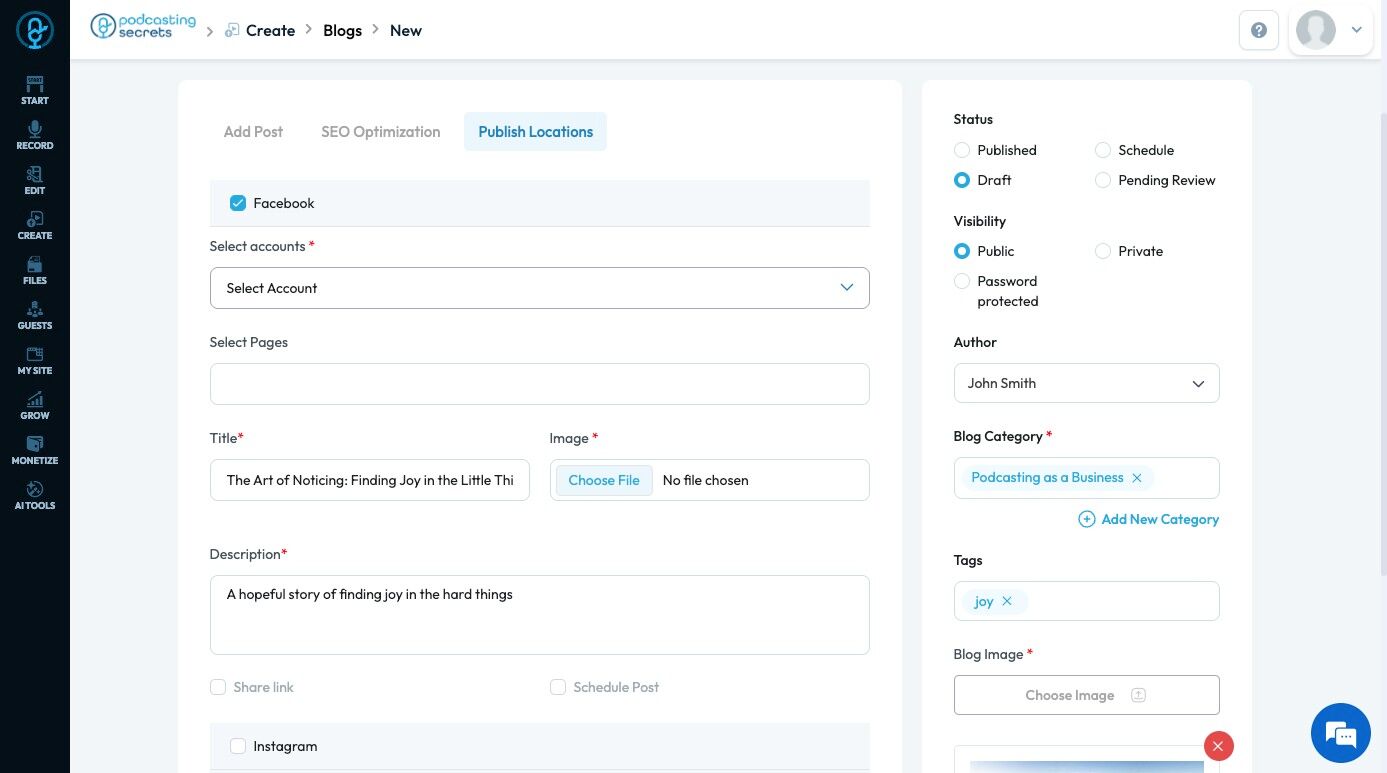Expand the user profile menu chevron
The width and height of the screenshot is (1387, 773).
click(1356, 30)
